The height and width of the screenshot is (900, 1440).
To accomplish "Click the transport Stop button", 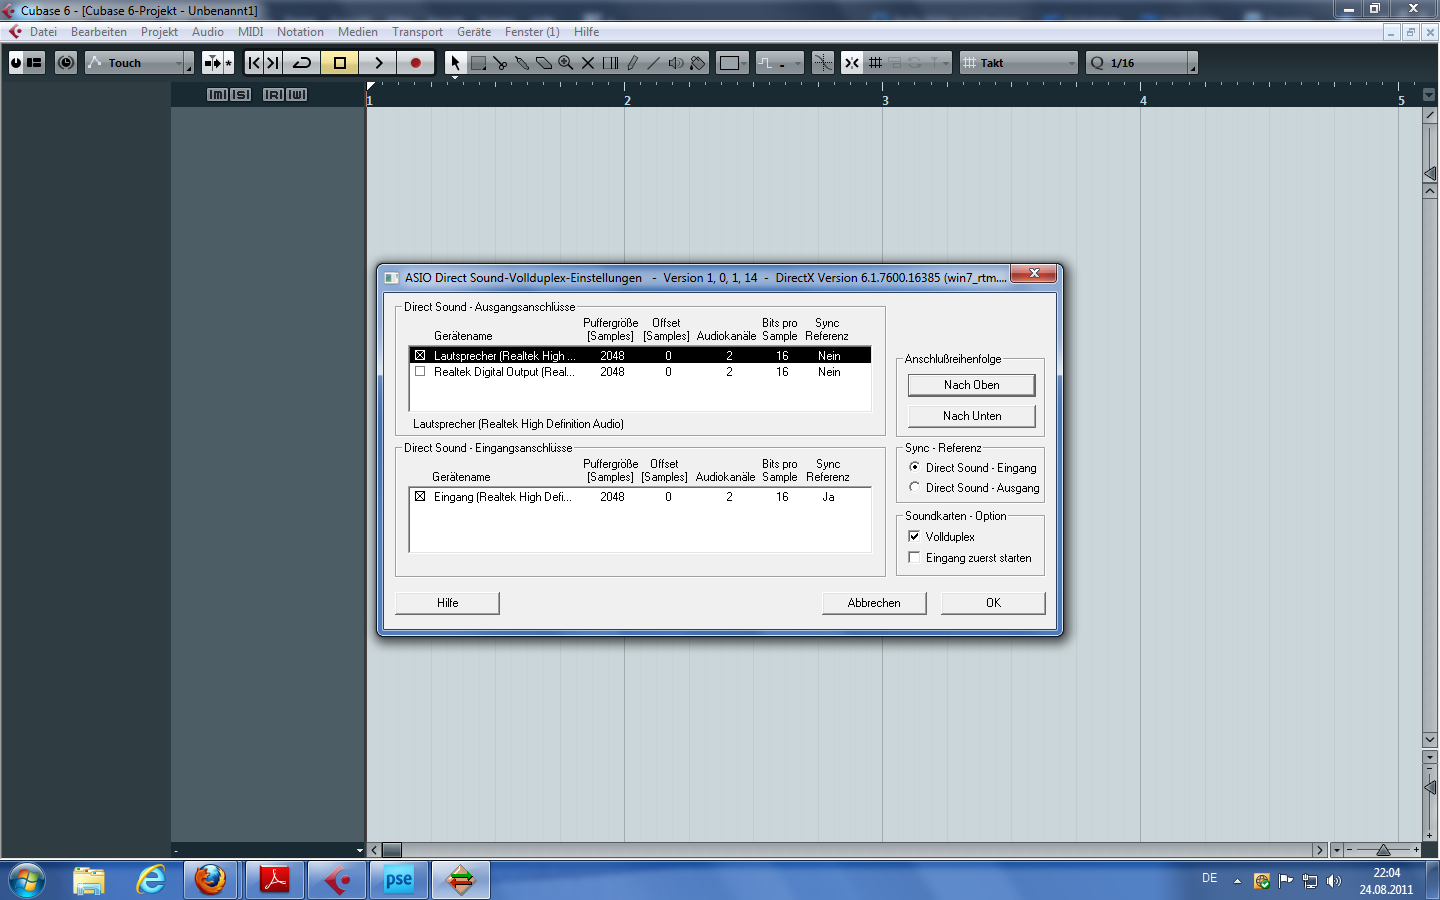I will click(x=340, y=63).
